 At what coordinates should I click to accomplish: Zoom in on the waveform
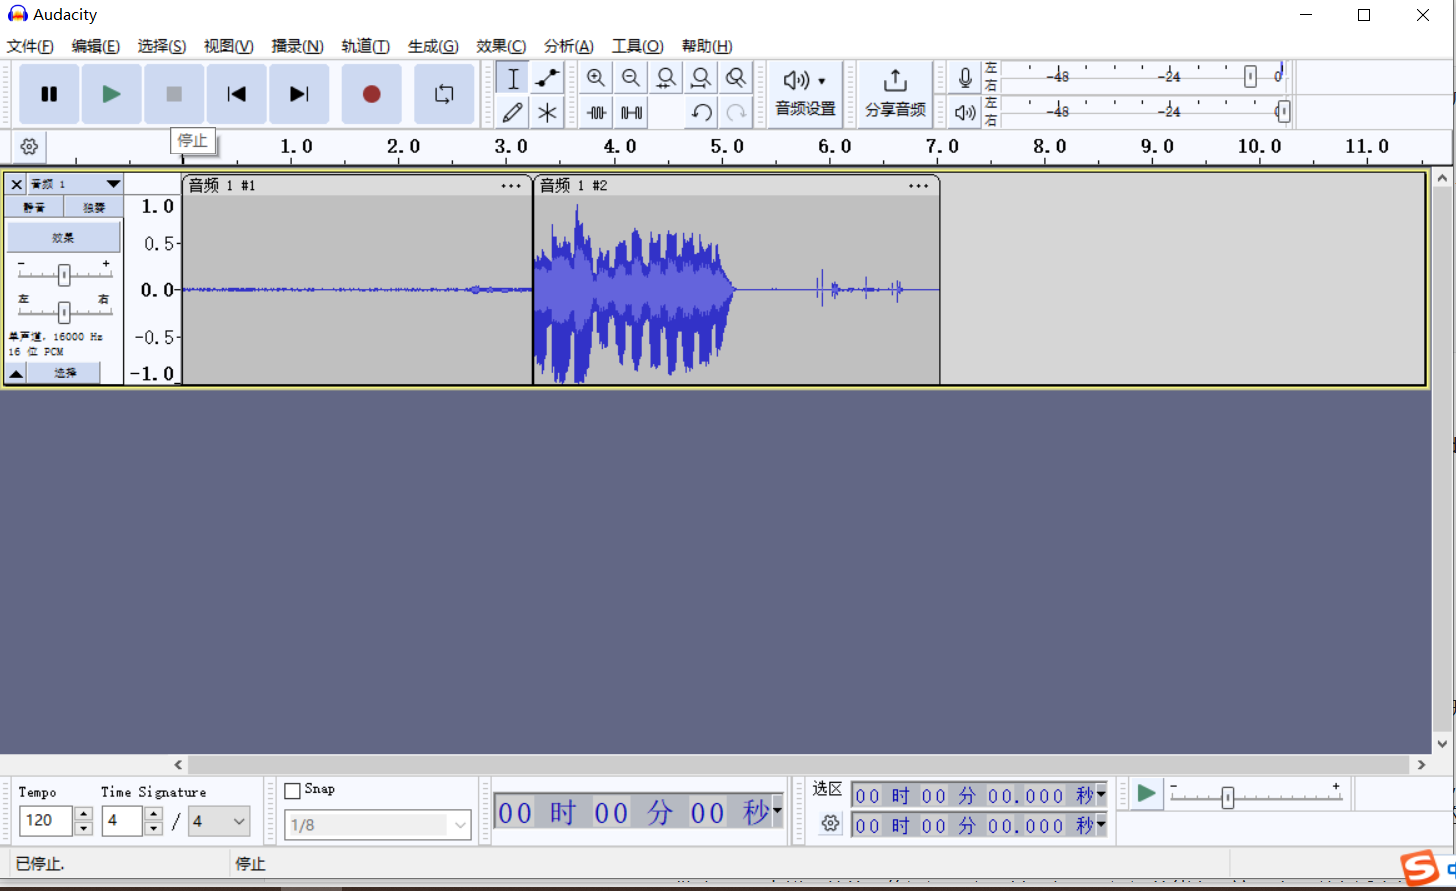pos(596,78)
